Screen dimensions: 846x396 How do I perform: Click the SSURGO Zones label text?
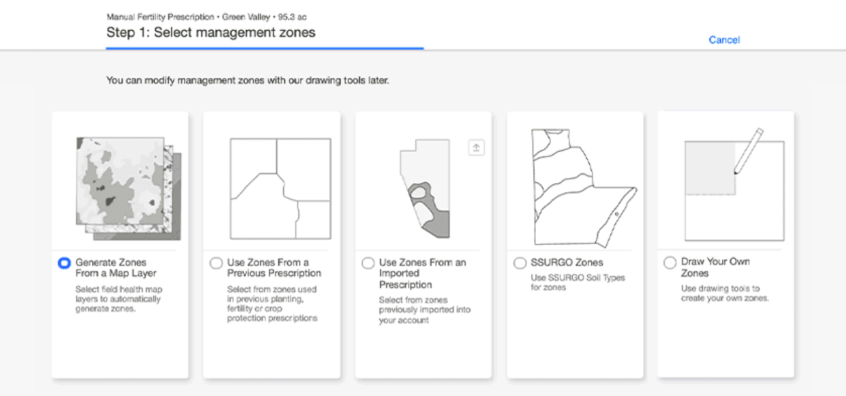(567, 263)
